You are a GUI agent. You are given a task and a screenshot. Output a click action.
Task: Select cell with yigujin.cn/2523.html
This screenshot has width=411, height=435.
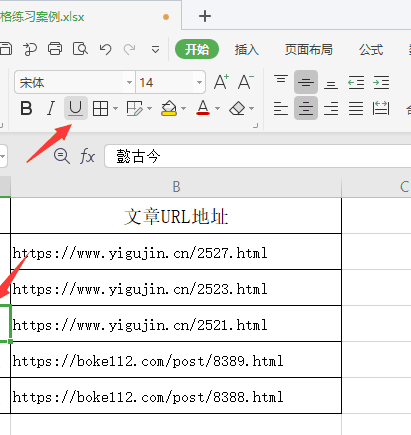176,288
